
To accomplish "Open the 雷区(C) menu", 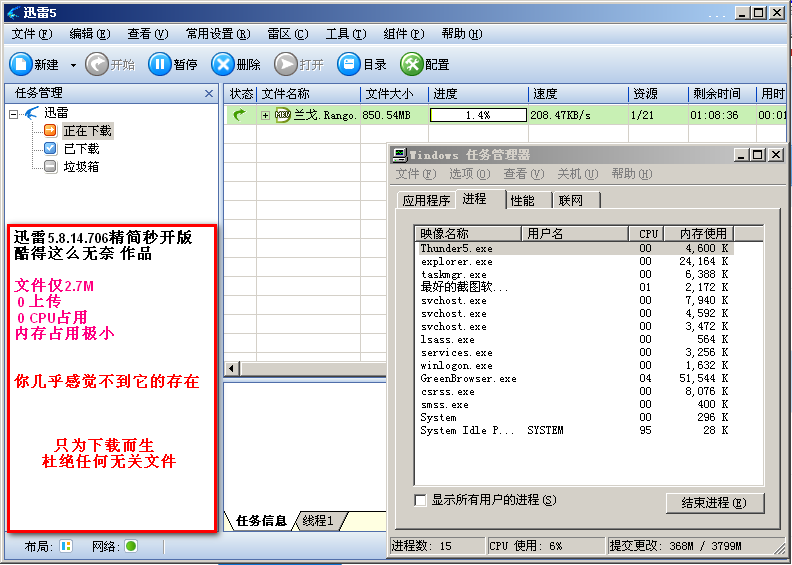I will click(x=288, y=34).
